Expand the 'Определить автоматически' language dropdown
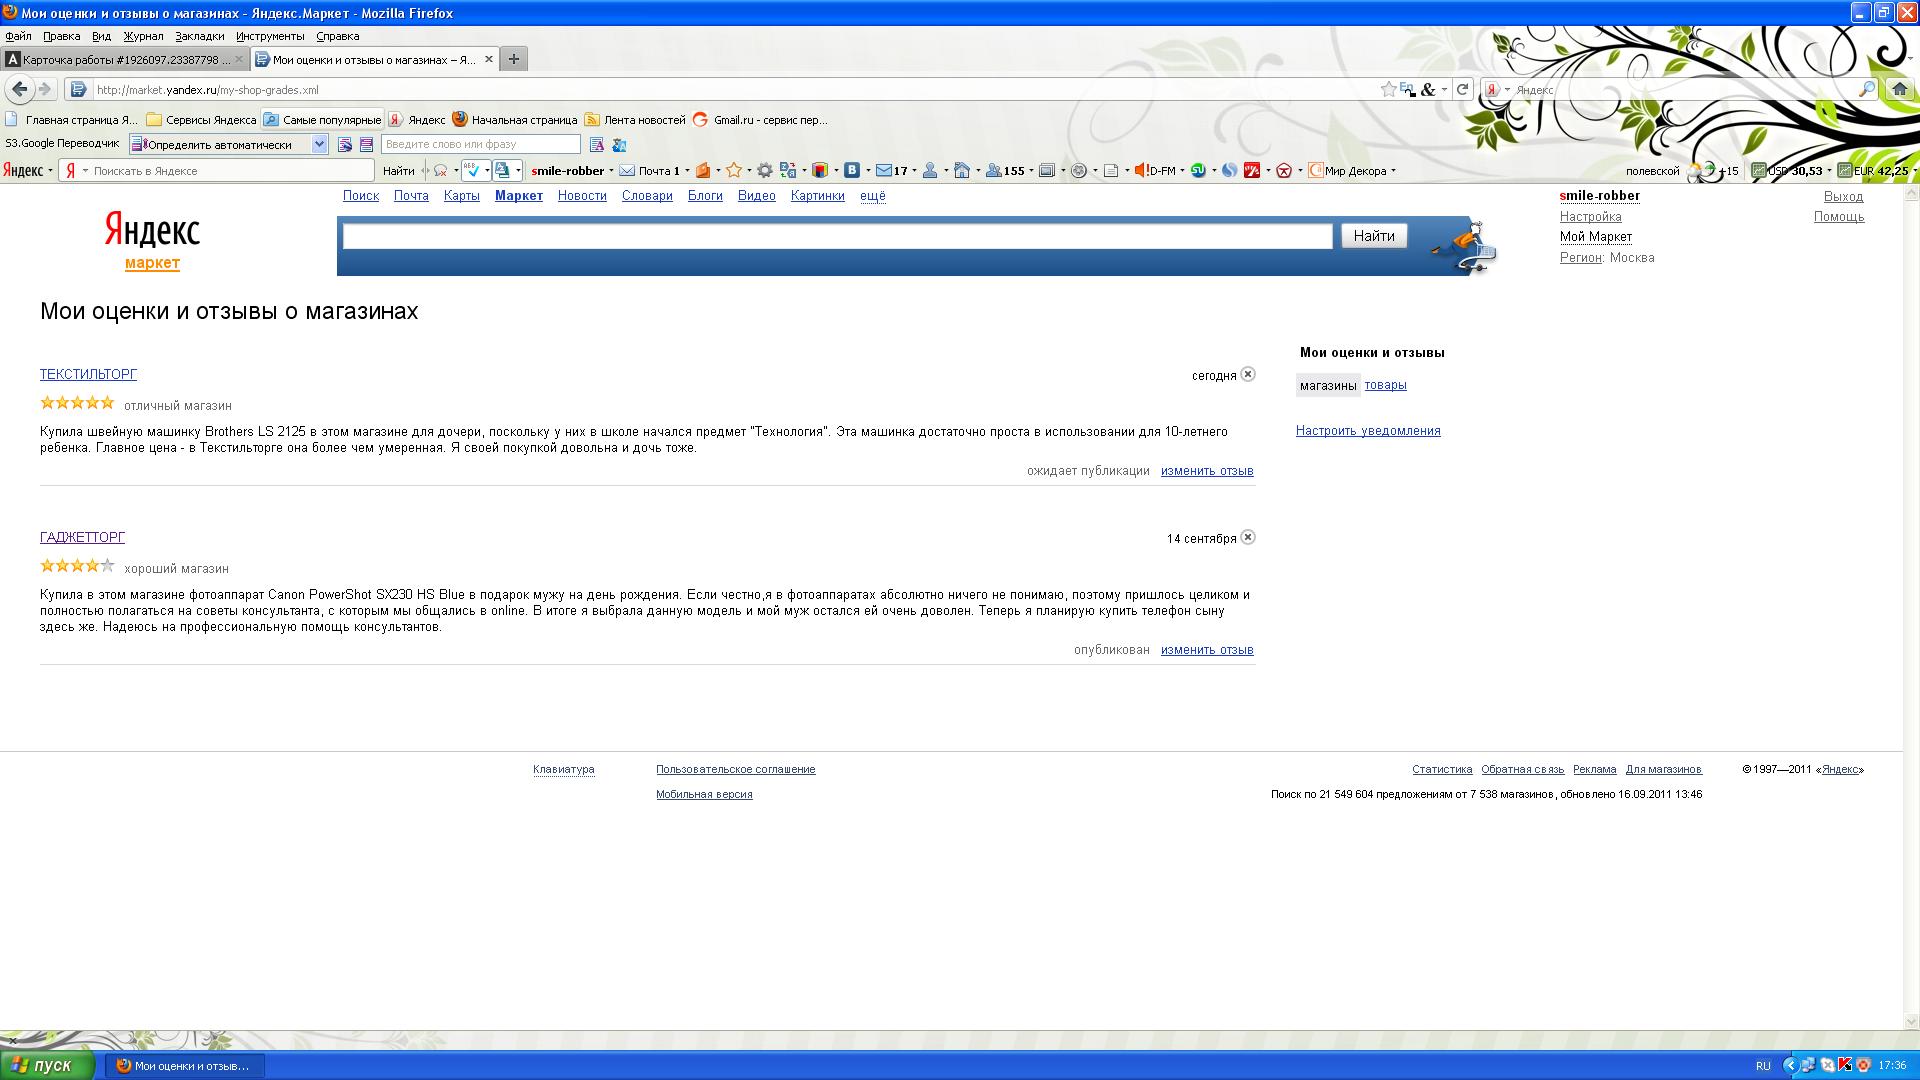 [x=319, y=145]
